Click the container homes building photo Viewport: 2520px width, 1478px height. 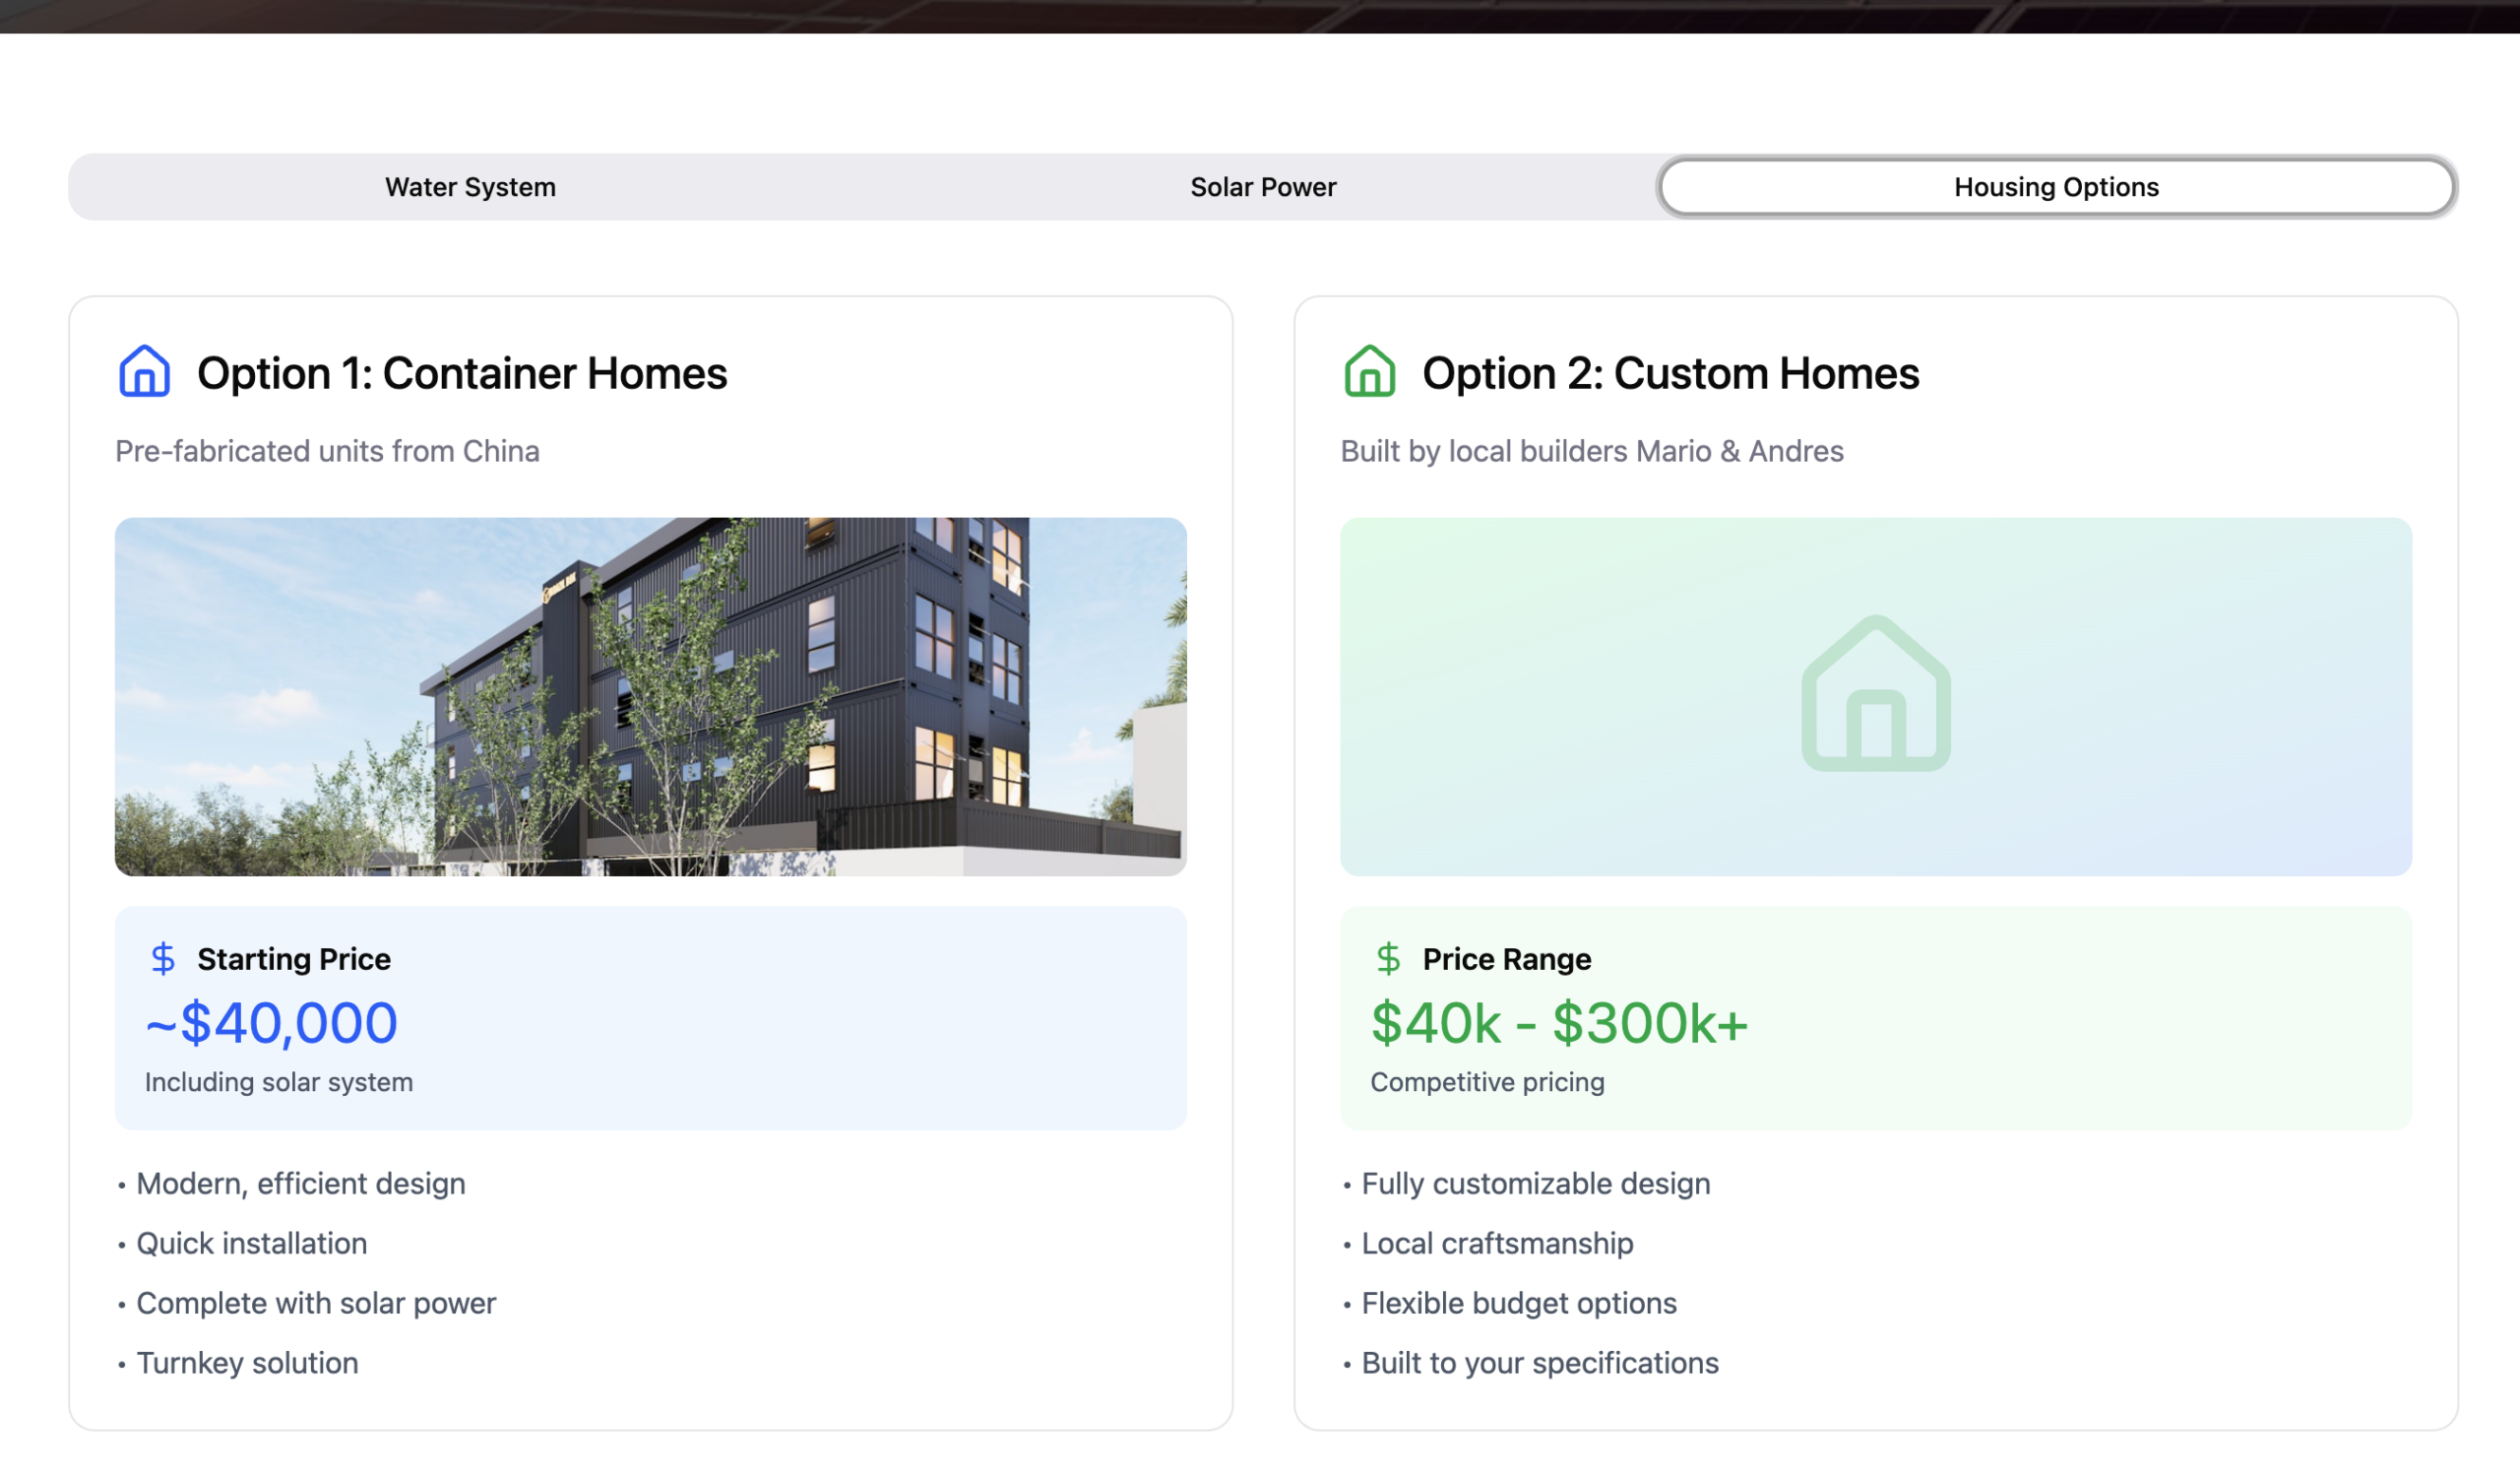coord(650,696)
